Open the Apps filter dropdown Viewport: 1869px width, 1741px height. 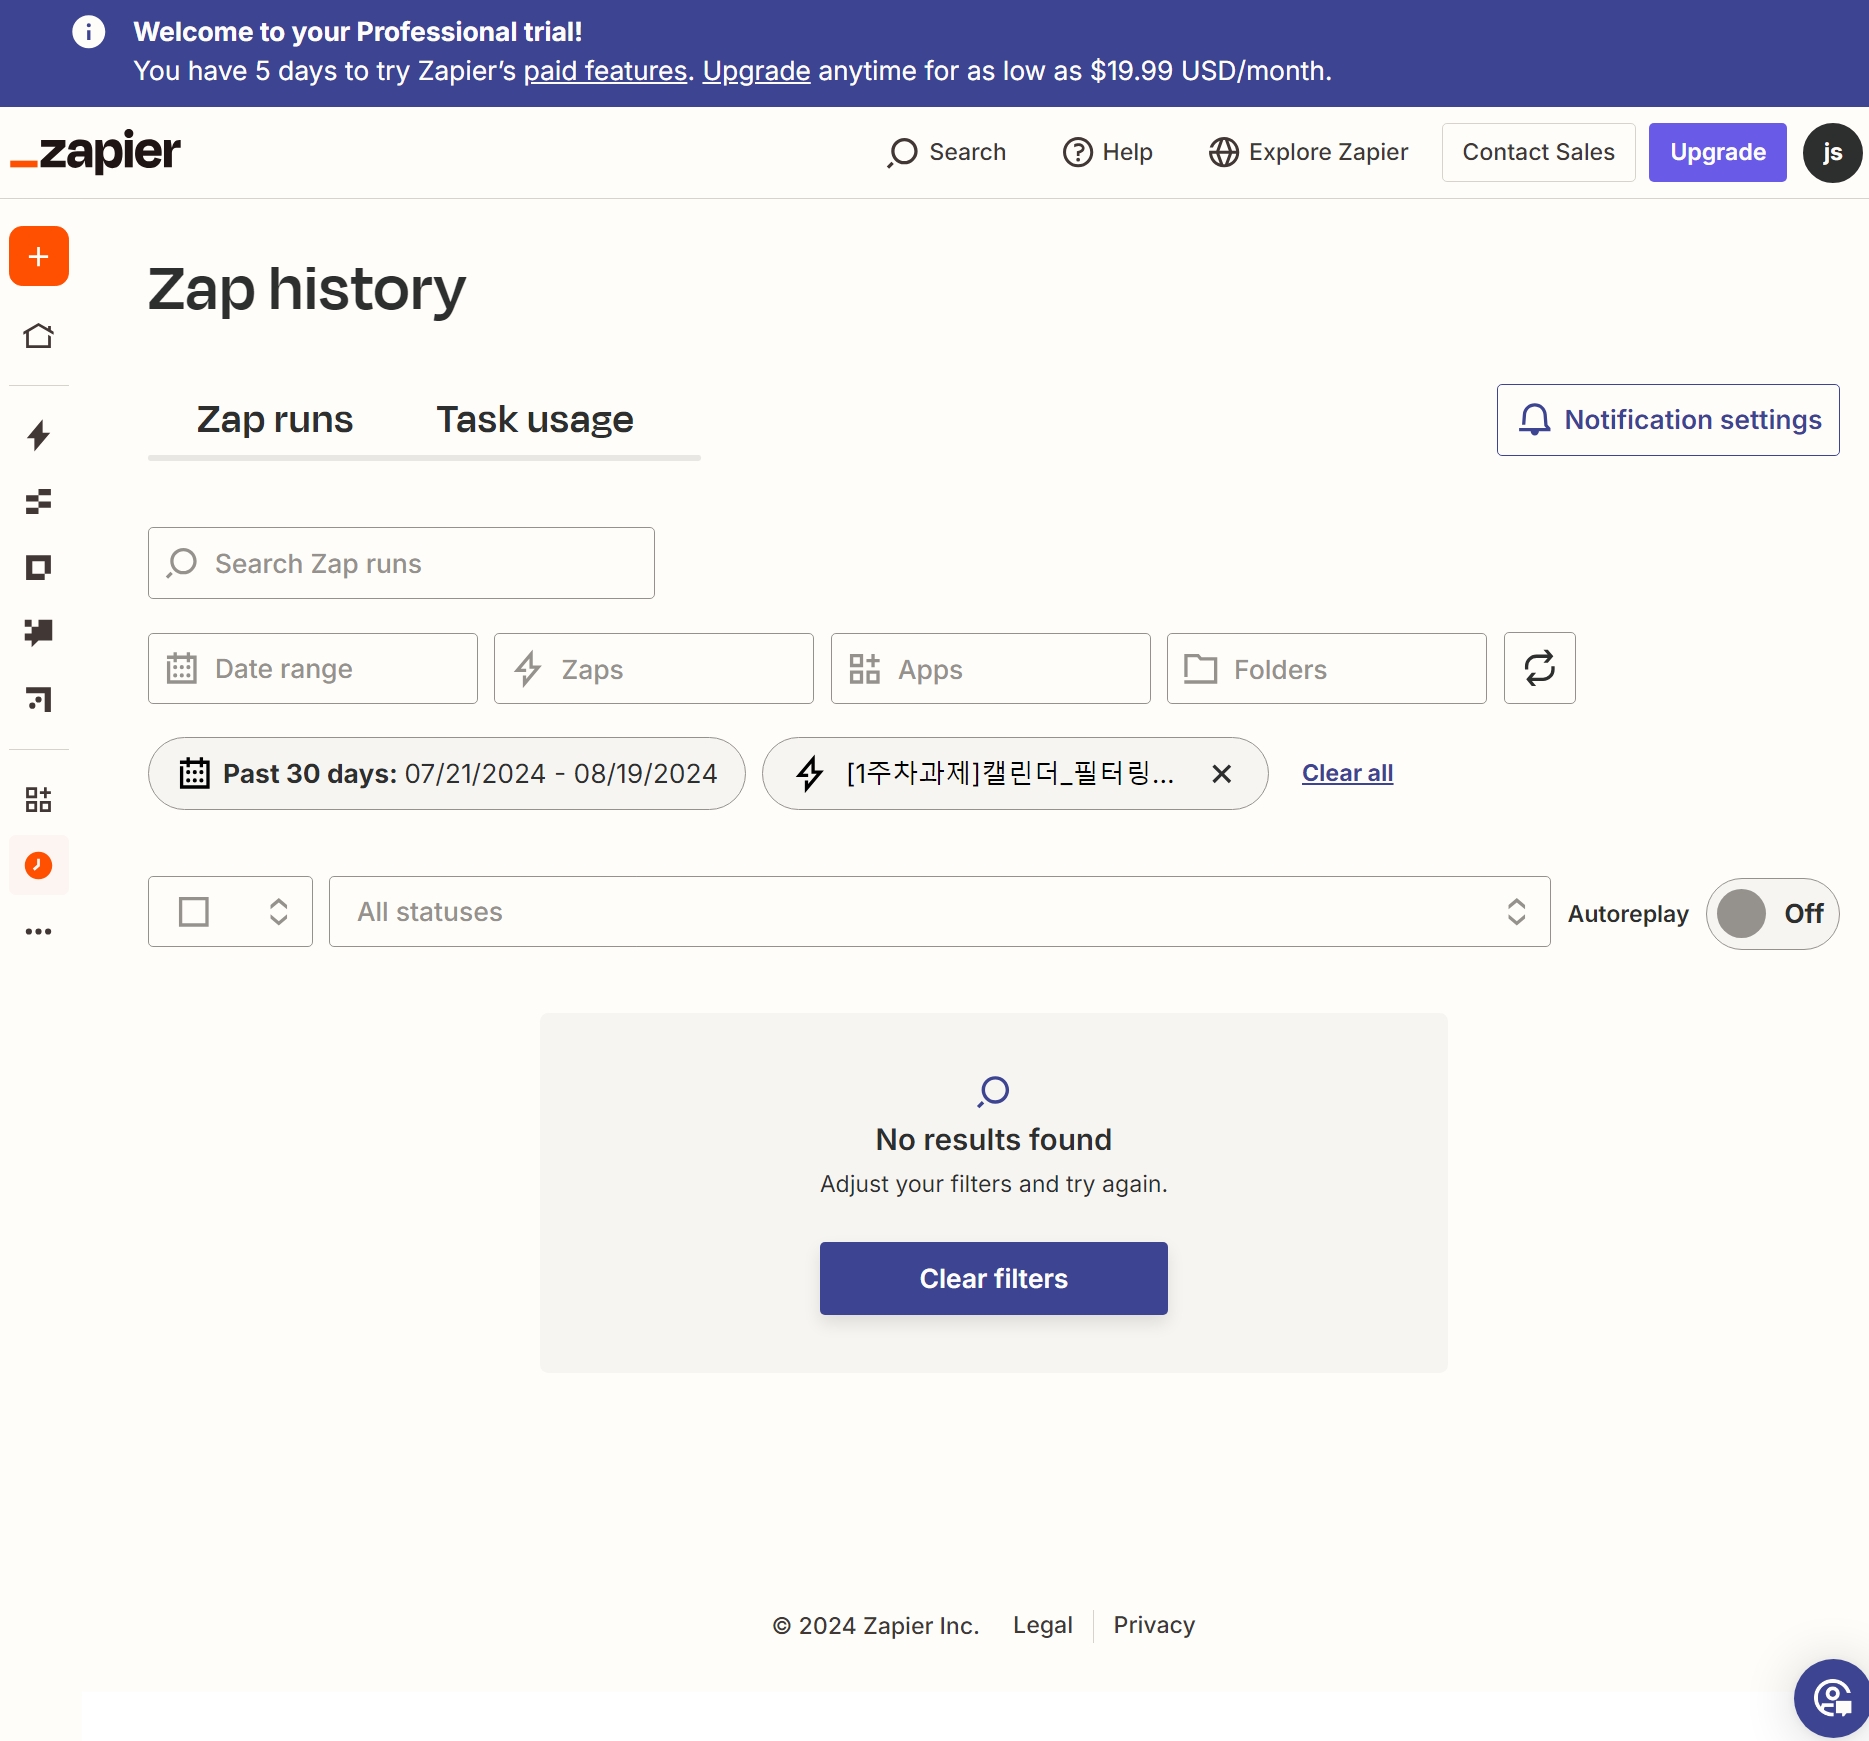tap(991, 668)
